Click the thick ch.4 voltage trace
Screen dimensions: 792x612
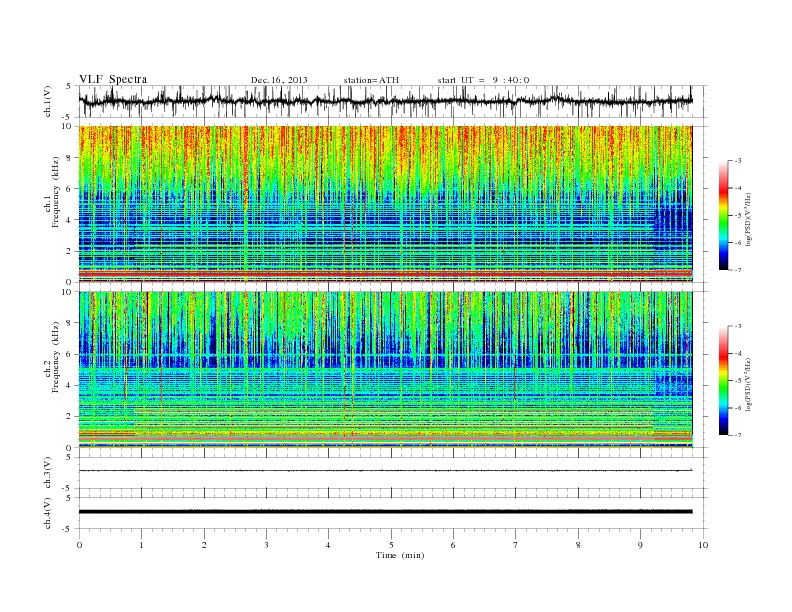tap(385, 512)
